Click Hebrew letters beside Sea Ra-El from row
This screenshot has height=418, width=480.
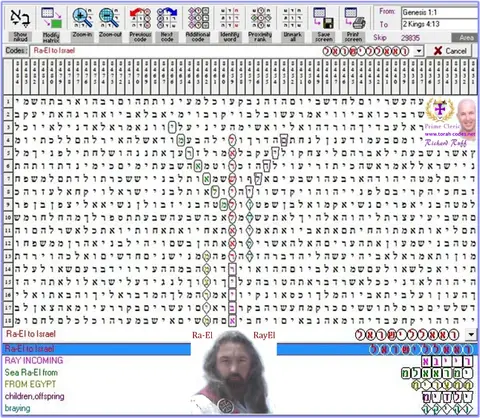coord(437,373)
